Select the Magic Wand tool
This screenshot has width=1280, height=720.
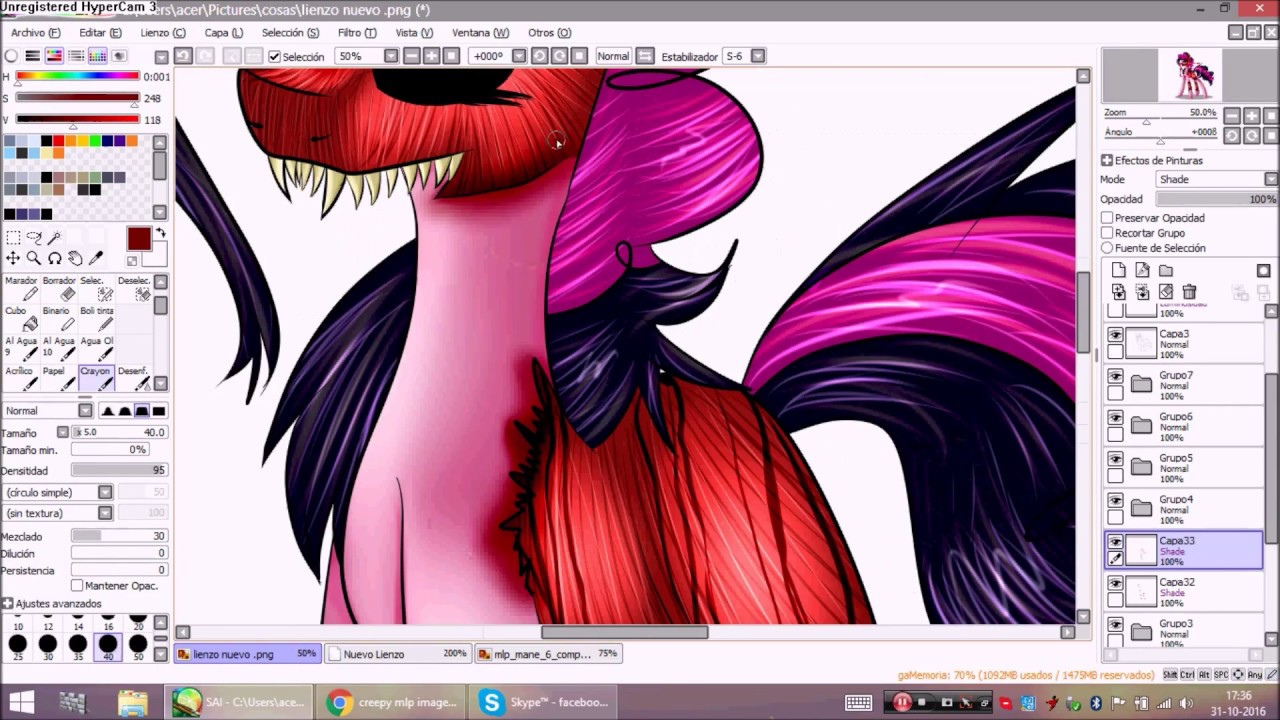coord(55,238)
